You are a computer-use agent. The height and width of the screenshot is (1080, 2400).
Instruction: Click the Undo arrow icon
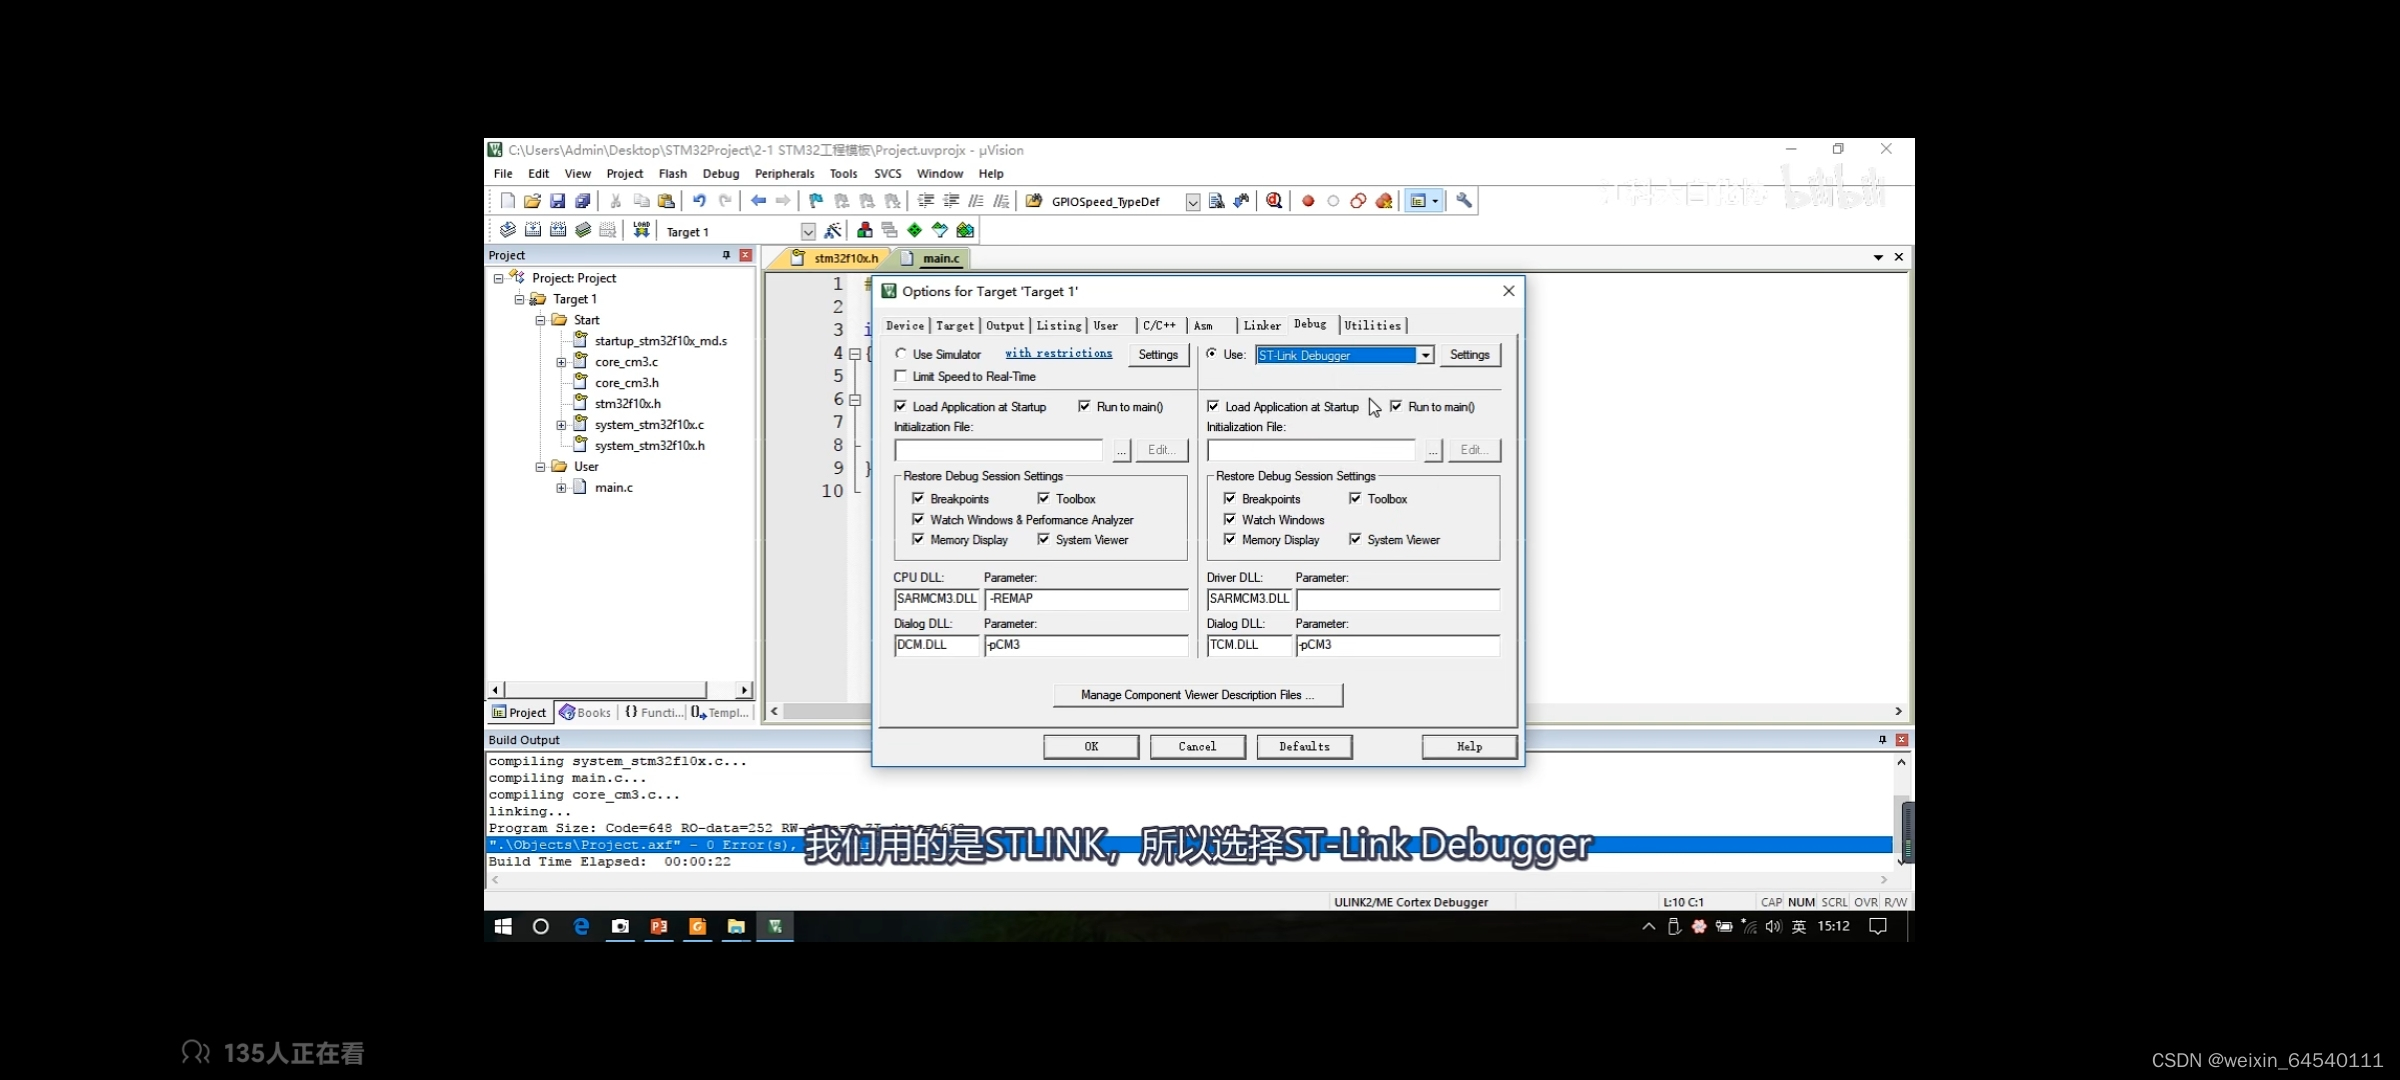pyautogui.click(x=699, y=201)
